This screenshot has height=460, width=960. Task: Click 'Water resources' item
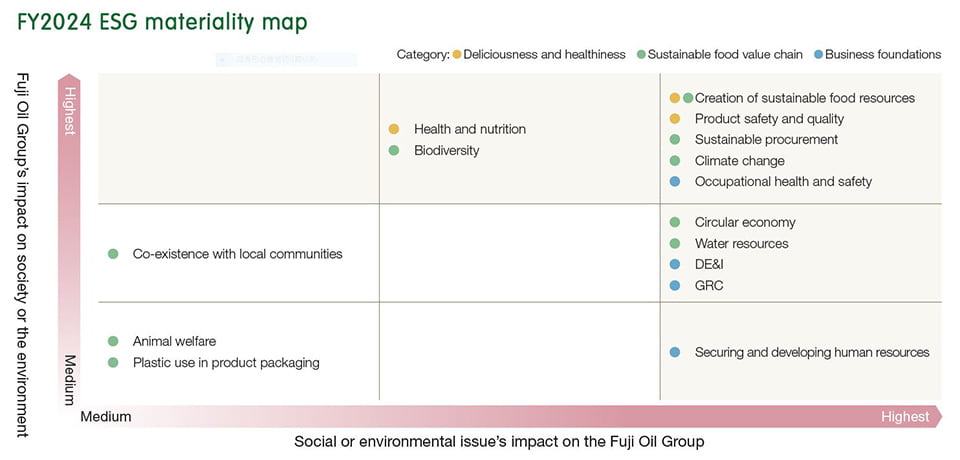[741, 244]
